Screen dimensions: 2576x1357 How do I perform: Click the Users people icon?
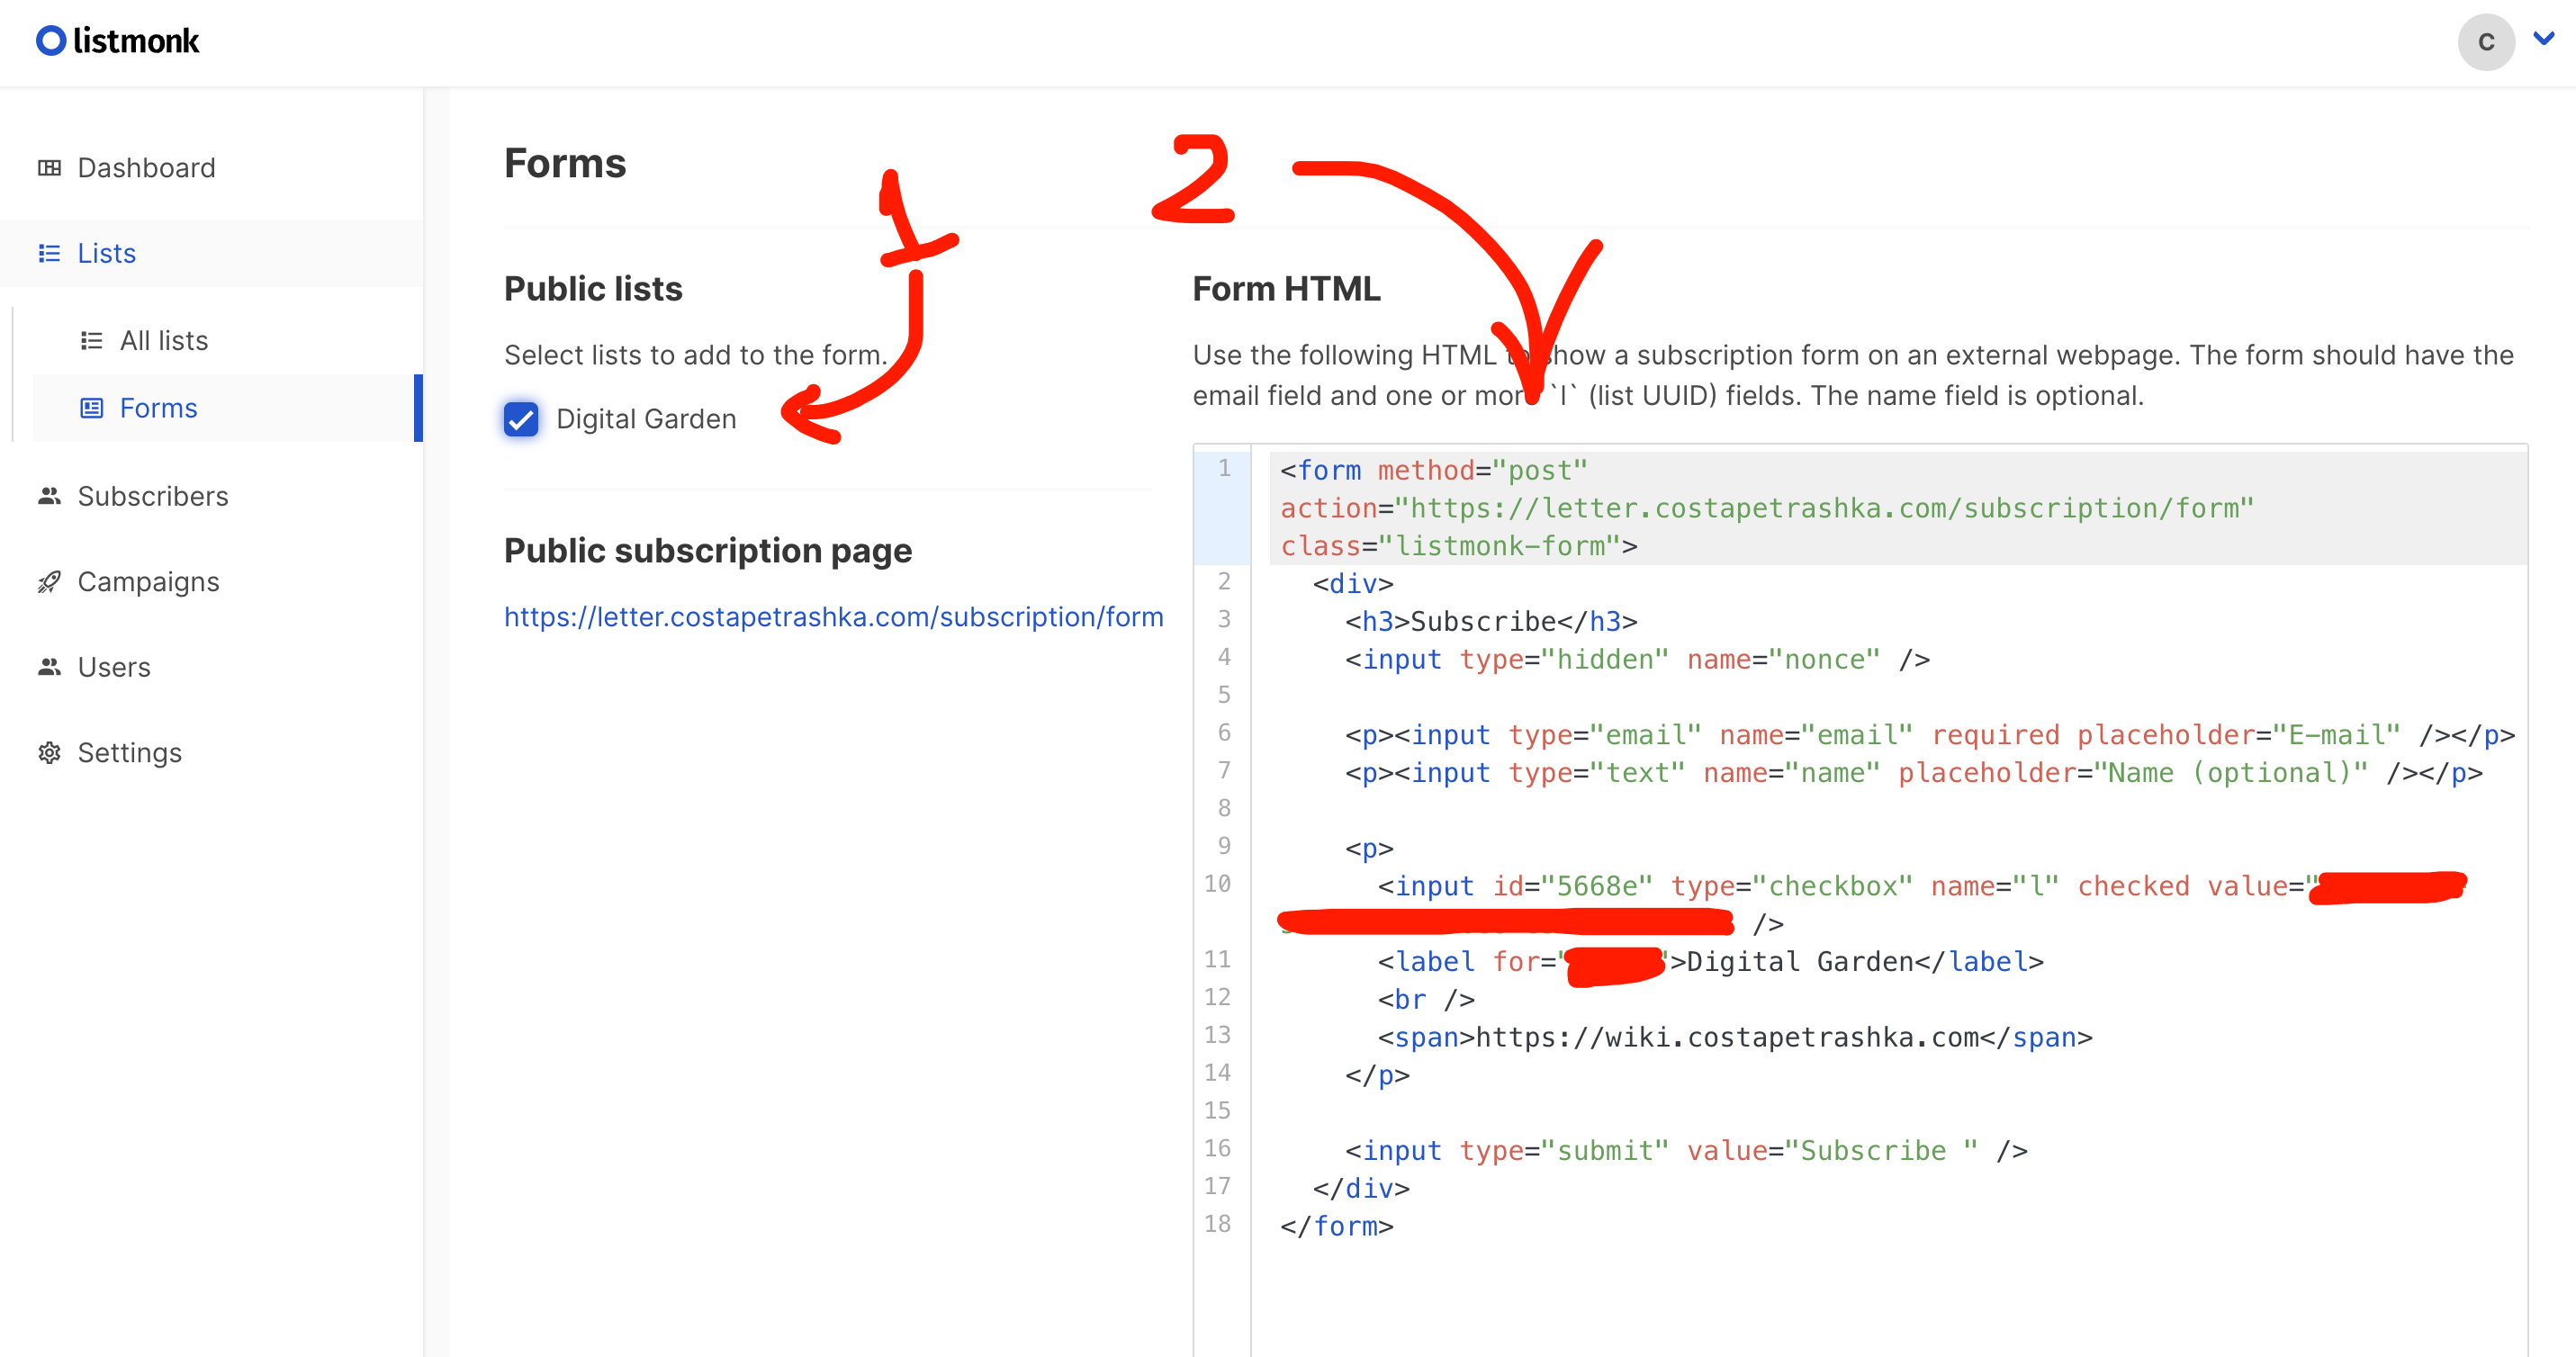[49, 667]
